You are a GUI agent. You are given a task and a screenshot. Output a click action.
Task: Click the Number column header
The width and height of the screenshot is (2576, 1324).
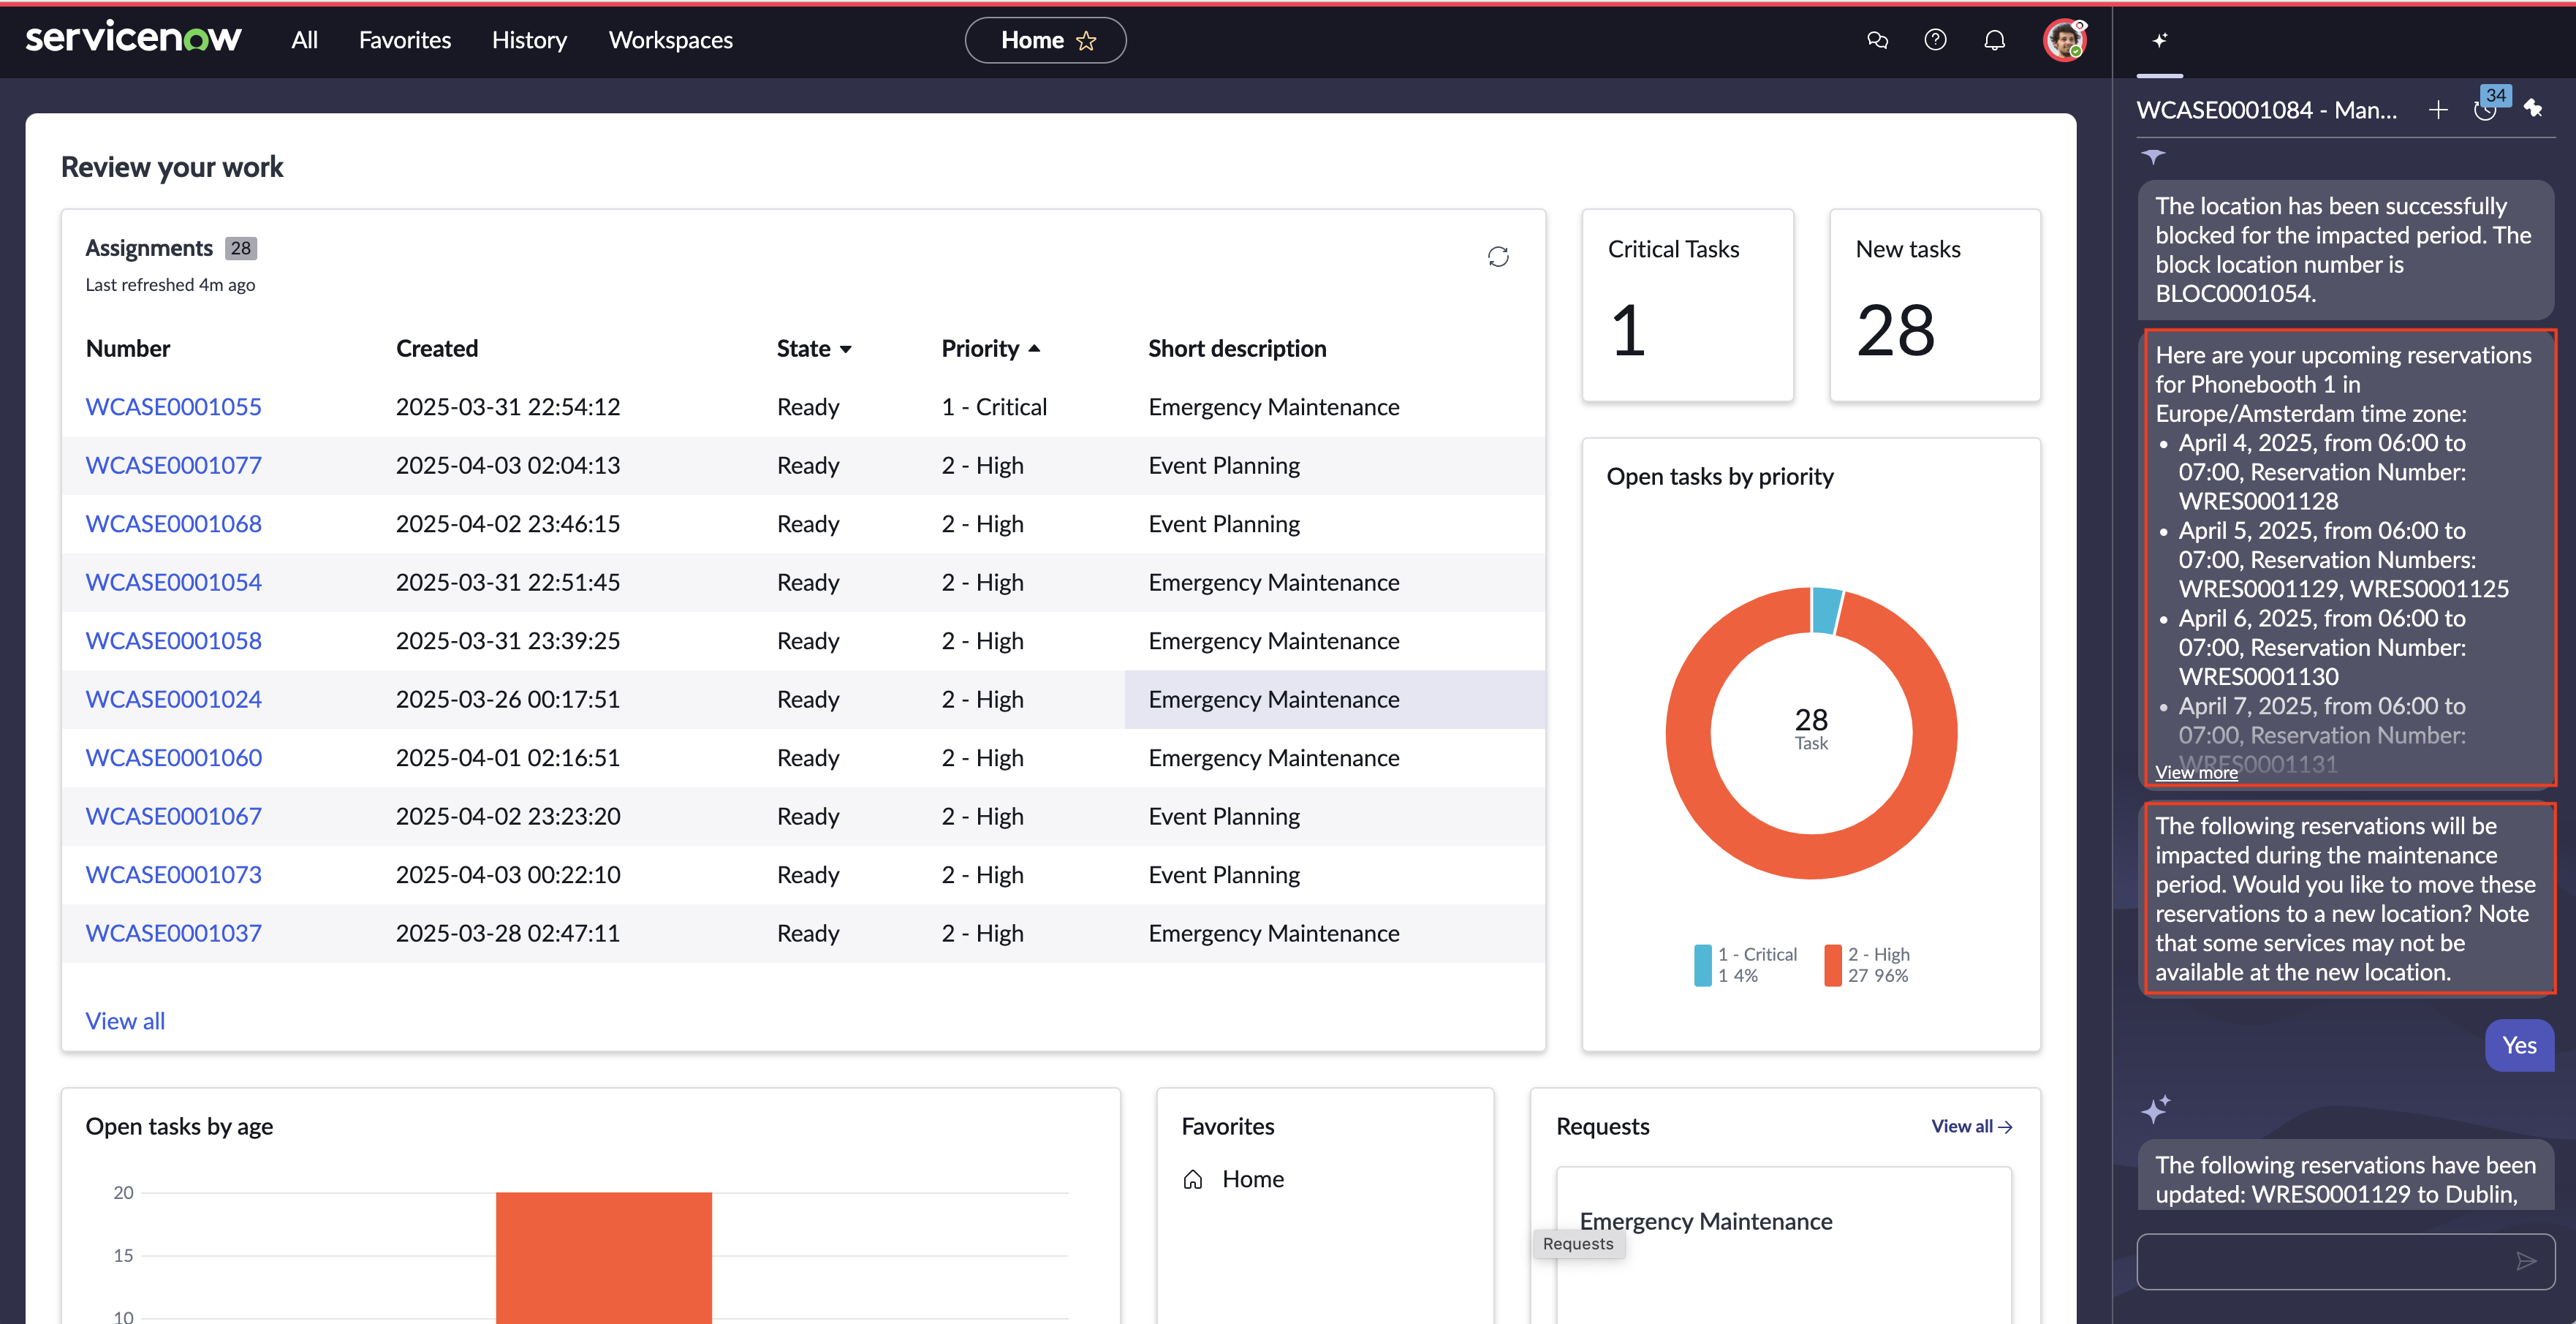[128, 348]
